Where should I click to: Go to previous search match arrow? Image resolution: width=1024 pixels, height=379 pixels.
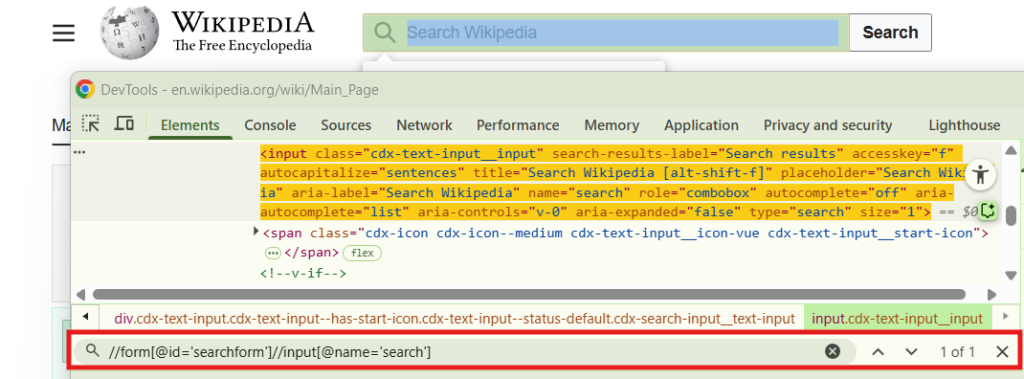(x=878, y=352)
